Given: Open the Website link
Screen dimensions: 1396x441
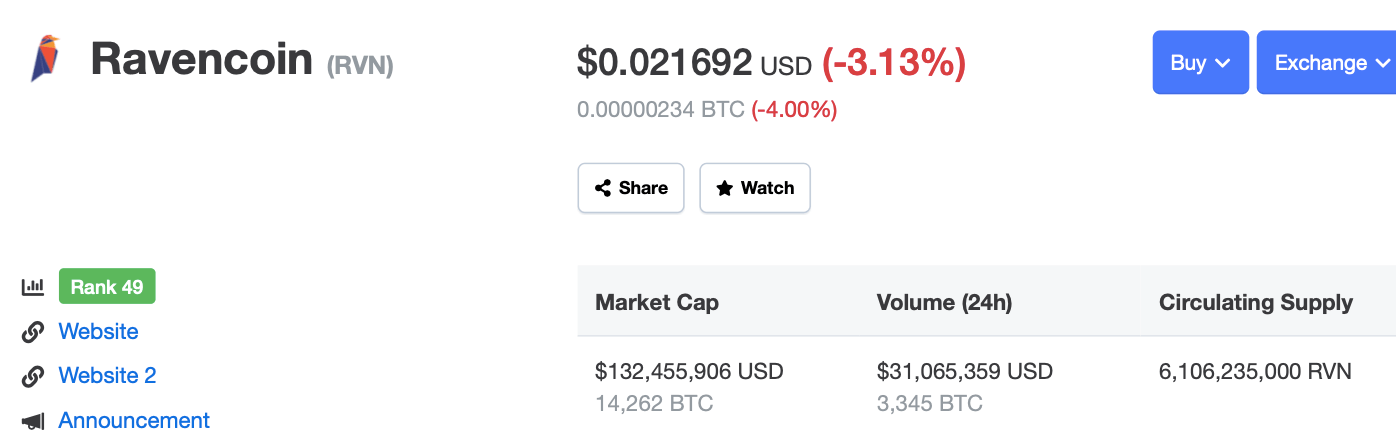Looking at the screenshot, I should tap(98, 332).
